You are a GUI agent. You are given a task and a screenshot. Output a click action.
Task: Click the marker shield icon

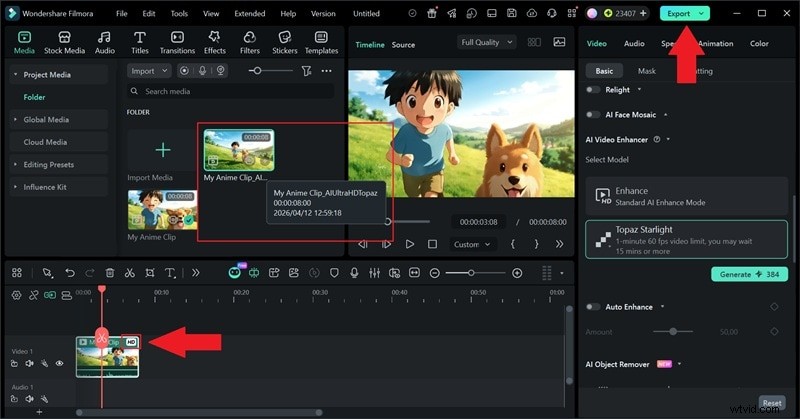pos(334,273)
